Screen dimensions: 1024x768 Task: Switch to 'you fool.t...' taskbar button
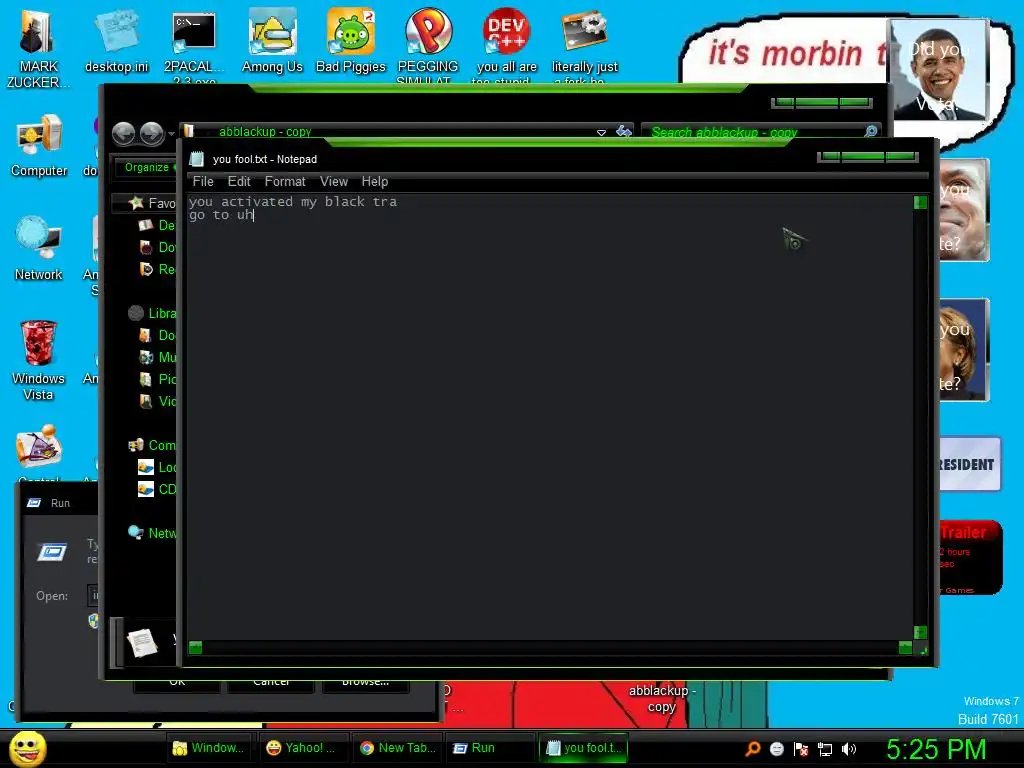pos(584,748)
